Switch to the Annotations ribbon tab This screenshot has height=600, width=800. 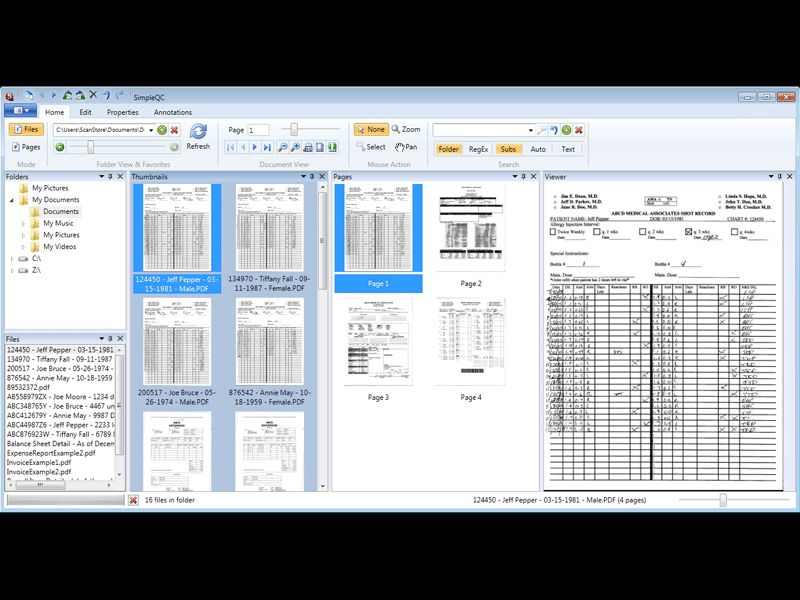coord(173,112)
